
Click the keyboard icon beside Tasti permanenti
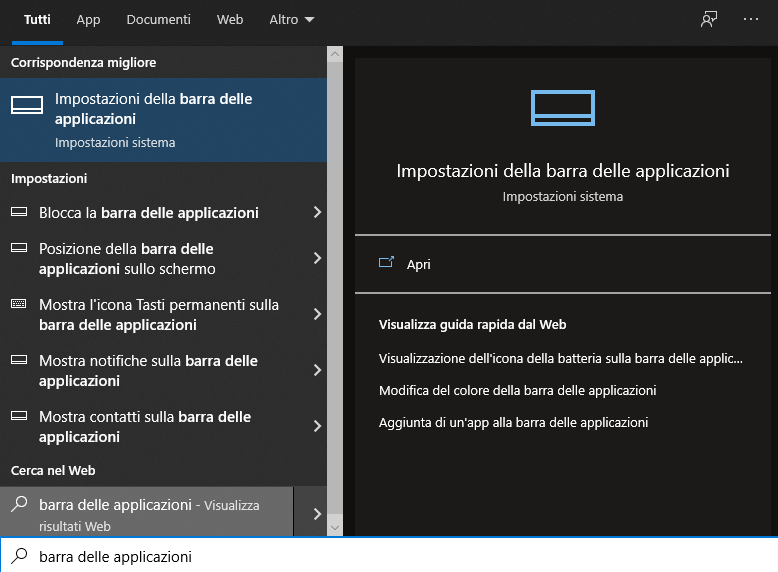[x=19, y=304]
